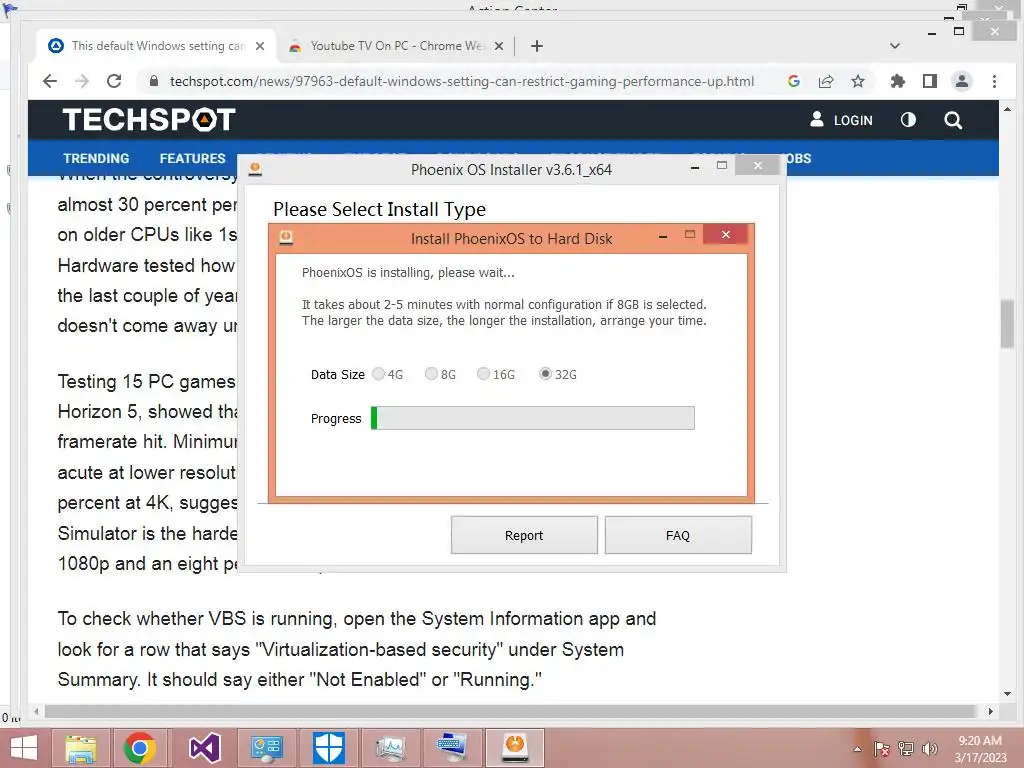The height and width of the screenshot is (768, 1024).
Task: Select the 16G data size
Action: (483, 374)
